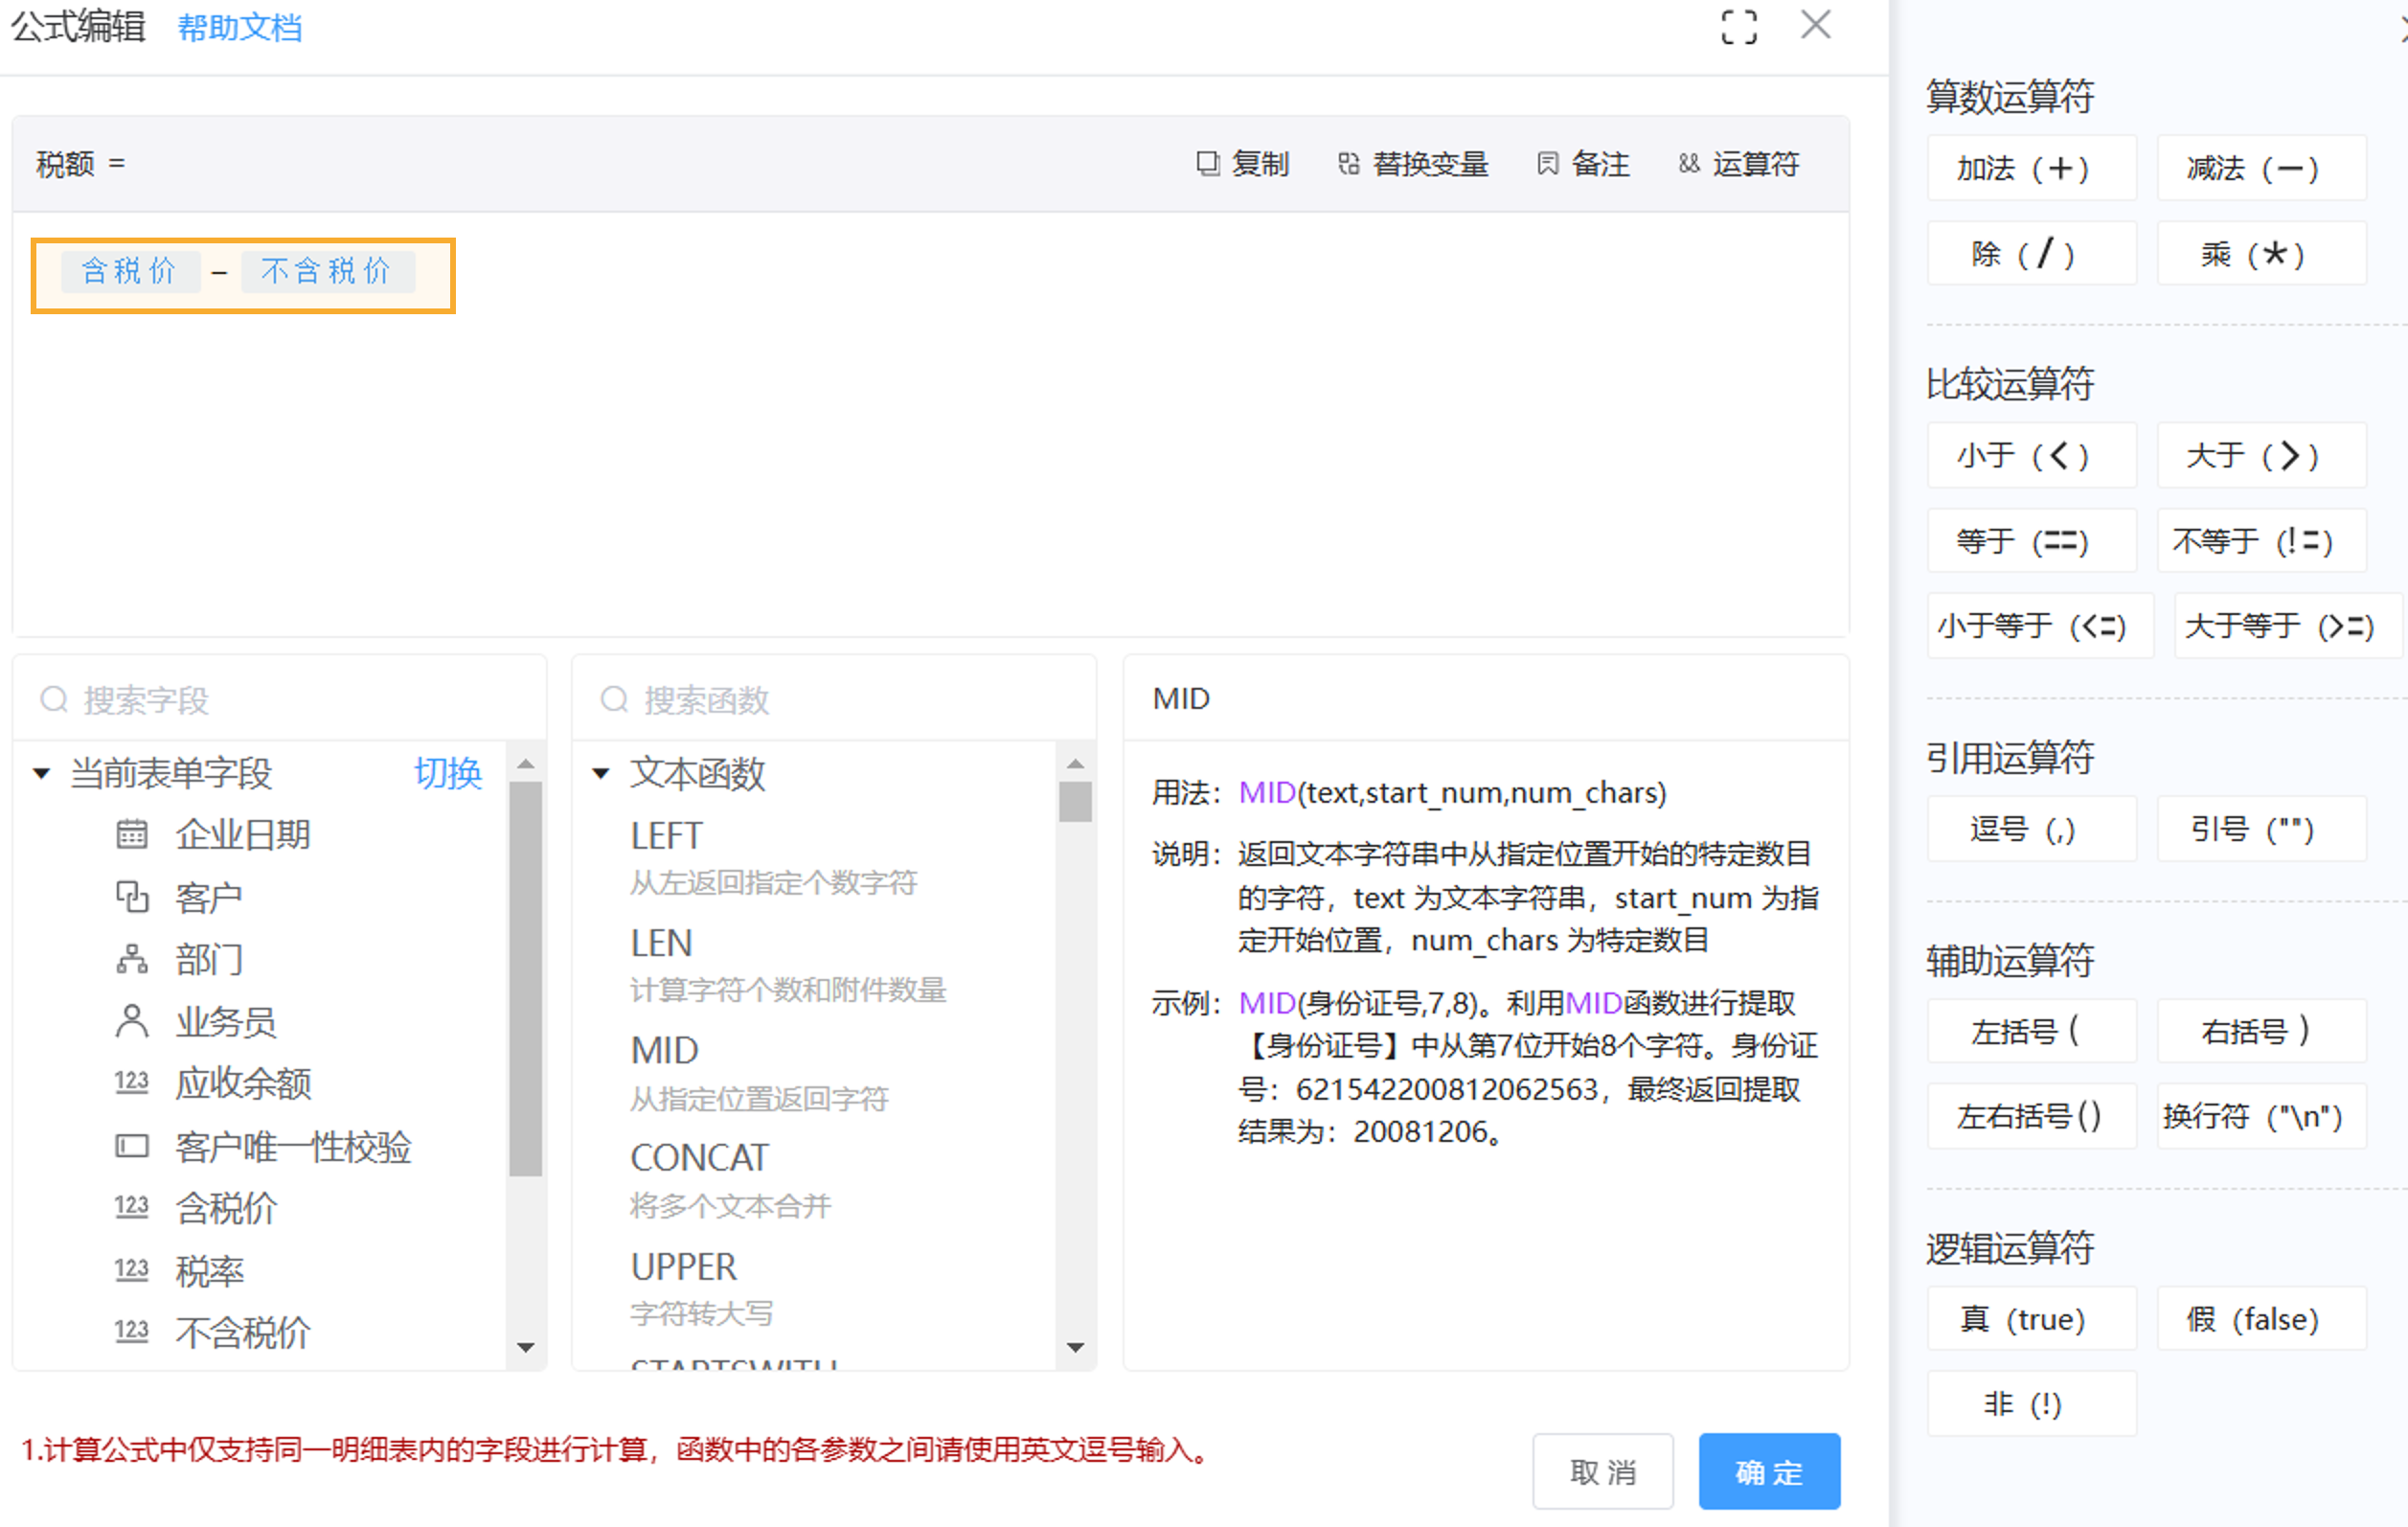
Task: Insert the 换行符 ("\n") operator
Action: [2262, 1116]
